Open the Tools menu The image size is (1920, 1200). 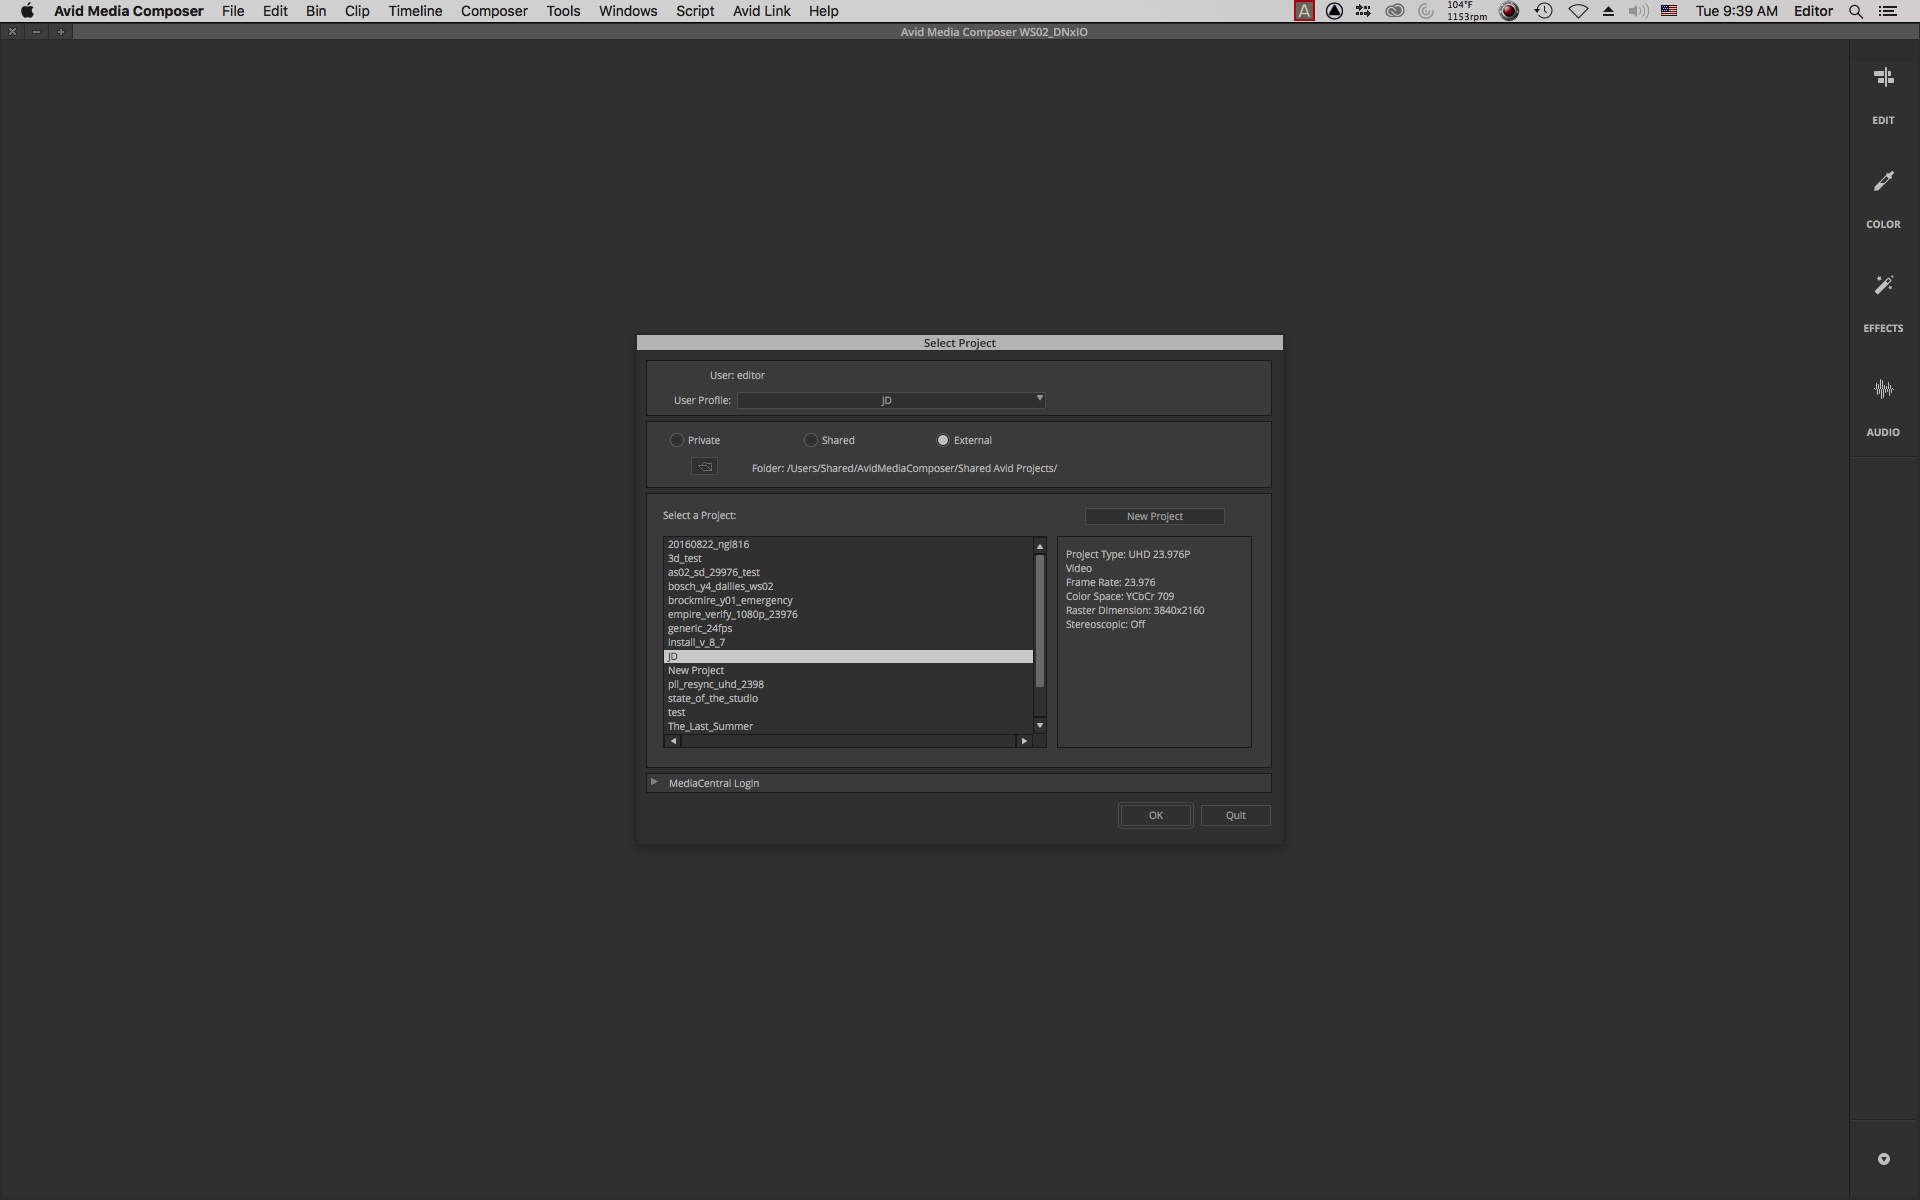563,11
